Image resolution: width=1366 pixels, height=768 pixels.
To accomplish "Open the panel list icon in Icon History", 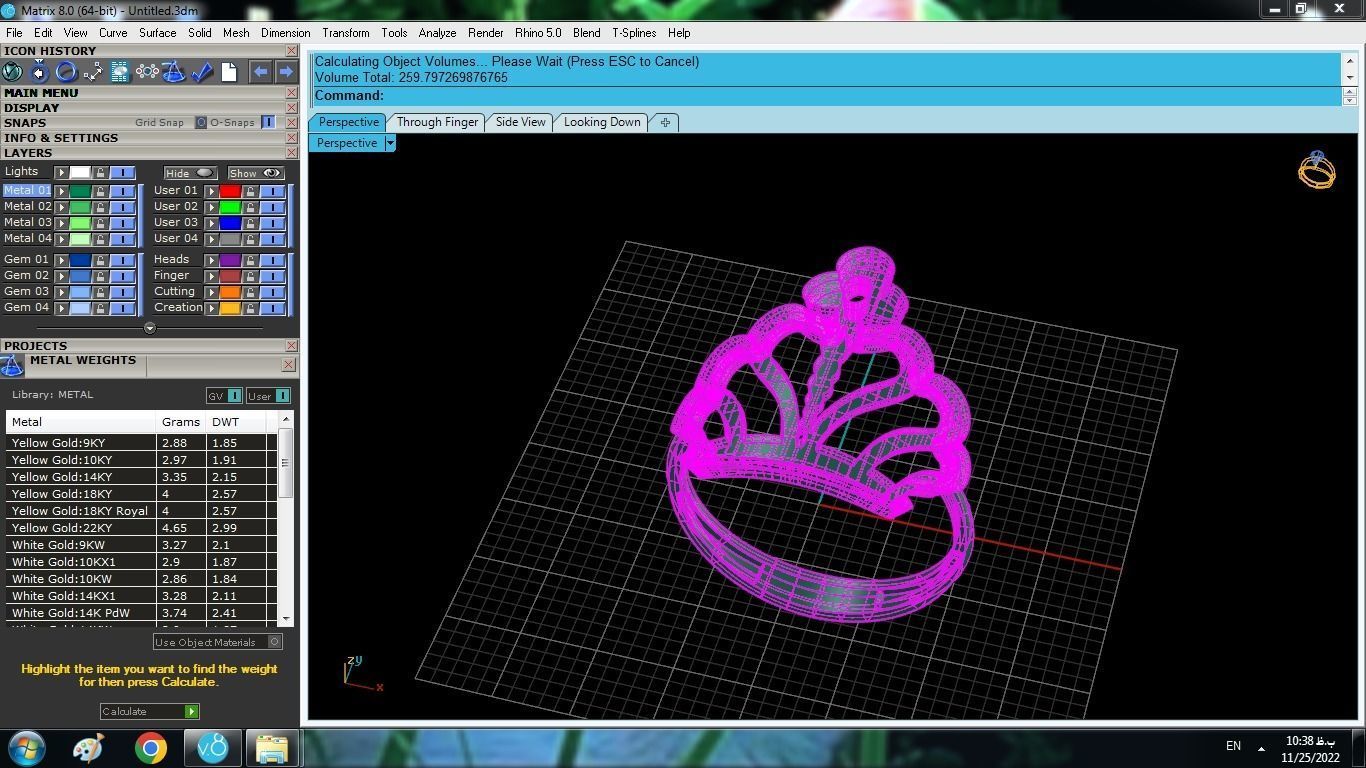I will point(120,71).
